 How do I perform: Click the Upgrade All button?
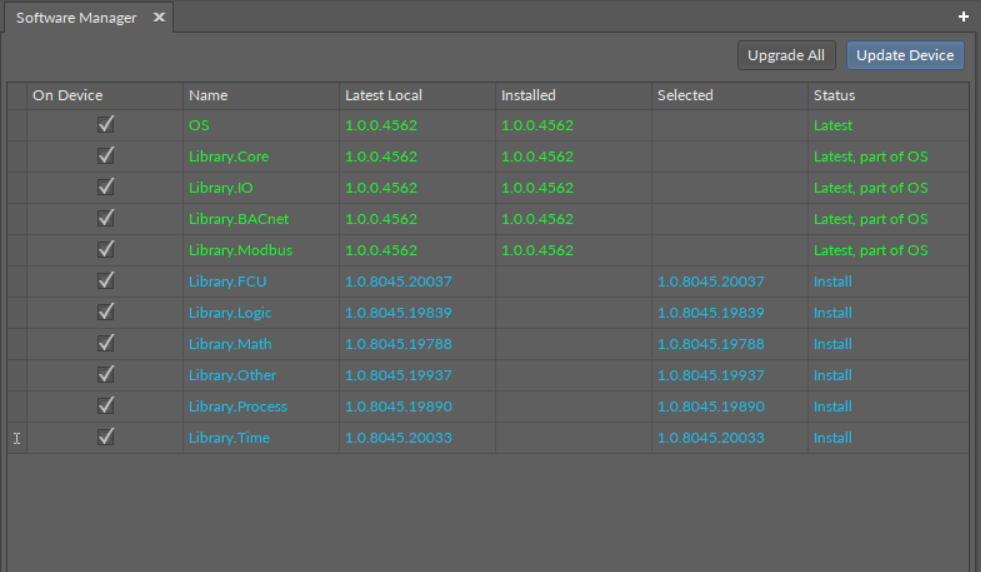(x=786, y=56)
